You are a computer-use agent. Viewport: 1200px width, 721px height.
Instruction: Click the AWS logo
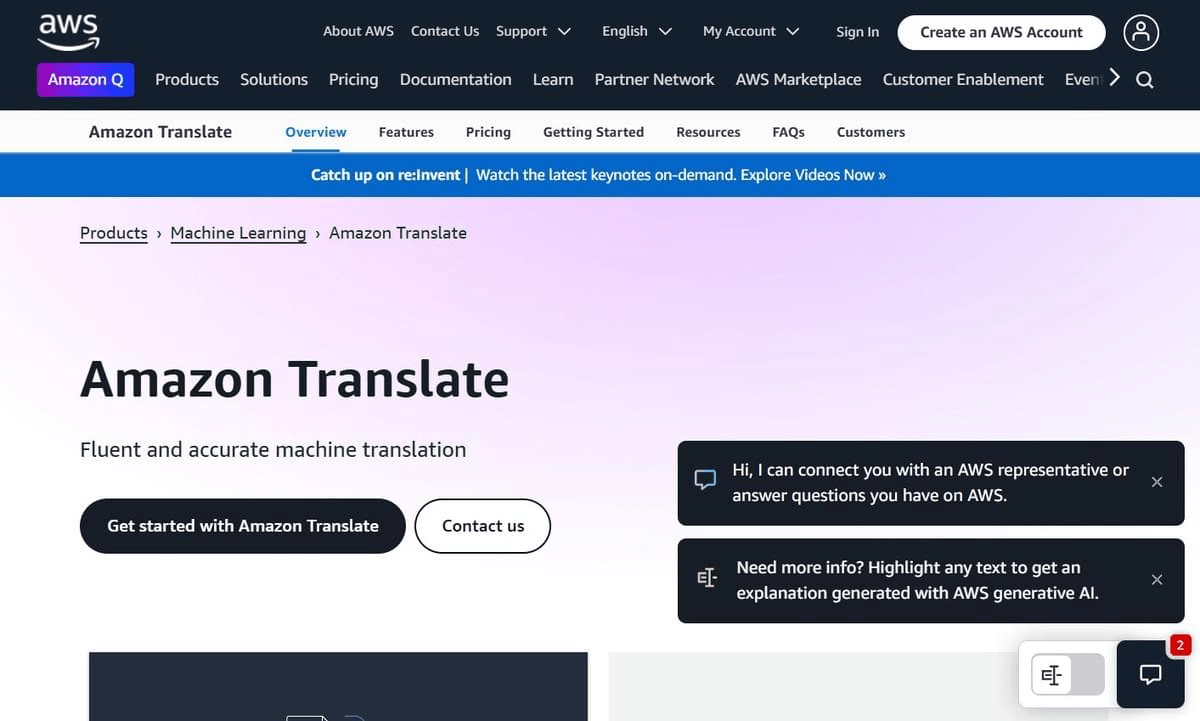68,31
